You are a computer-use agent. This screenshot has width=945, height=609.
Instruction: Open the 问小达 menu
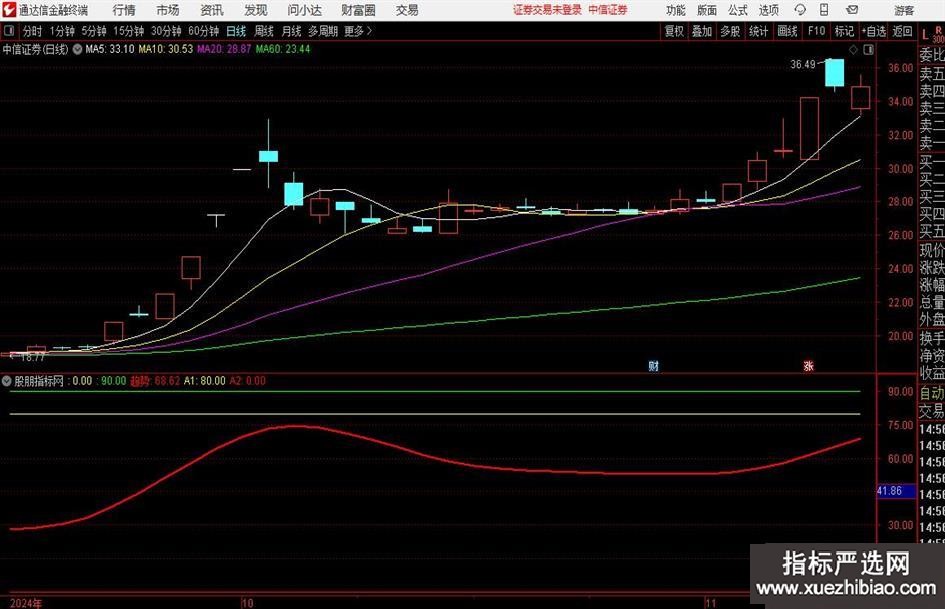[x=304, y=10]
